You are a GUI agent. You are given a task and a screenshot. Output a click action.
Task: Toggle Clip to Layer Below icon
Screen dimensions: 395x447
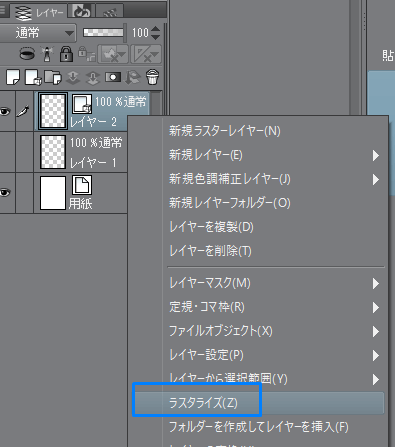point(27,54)
